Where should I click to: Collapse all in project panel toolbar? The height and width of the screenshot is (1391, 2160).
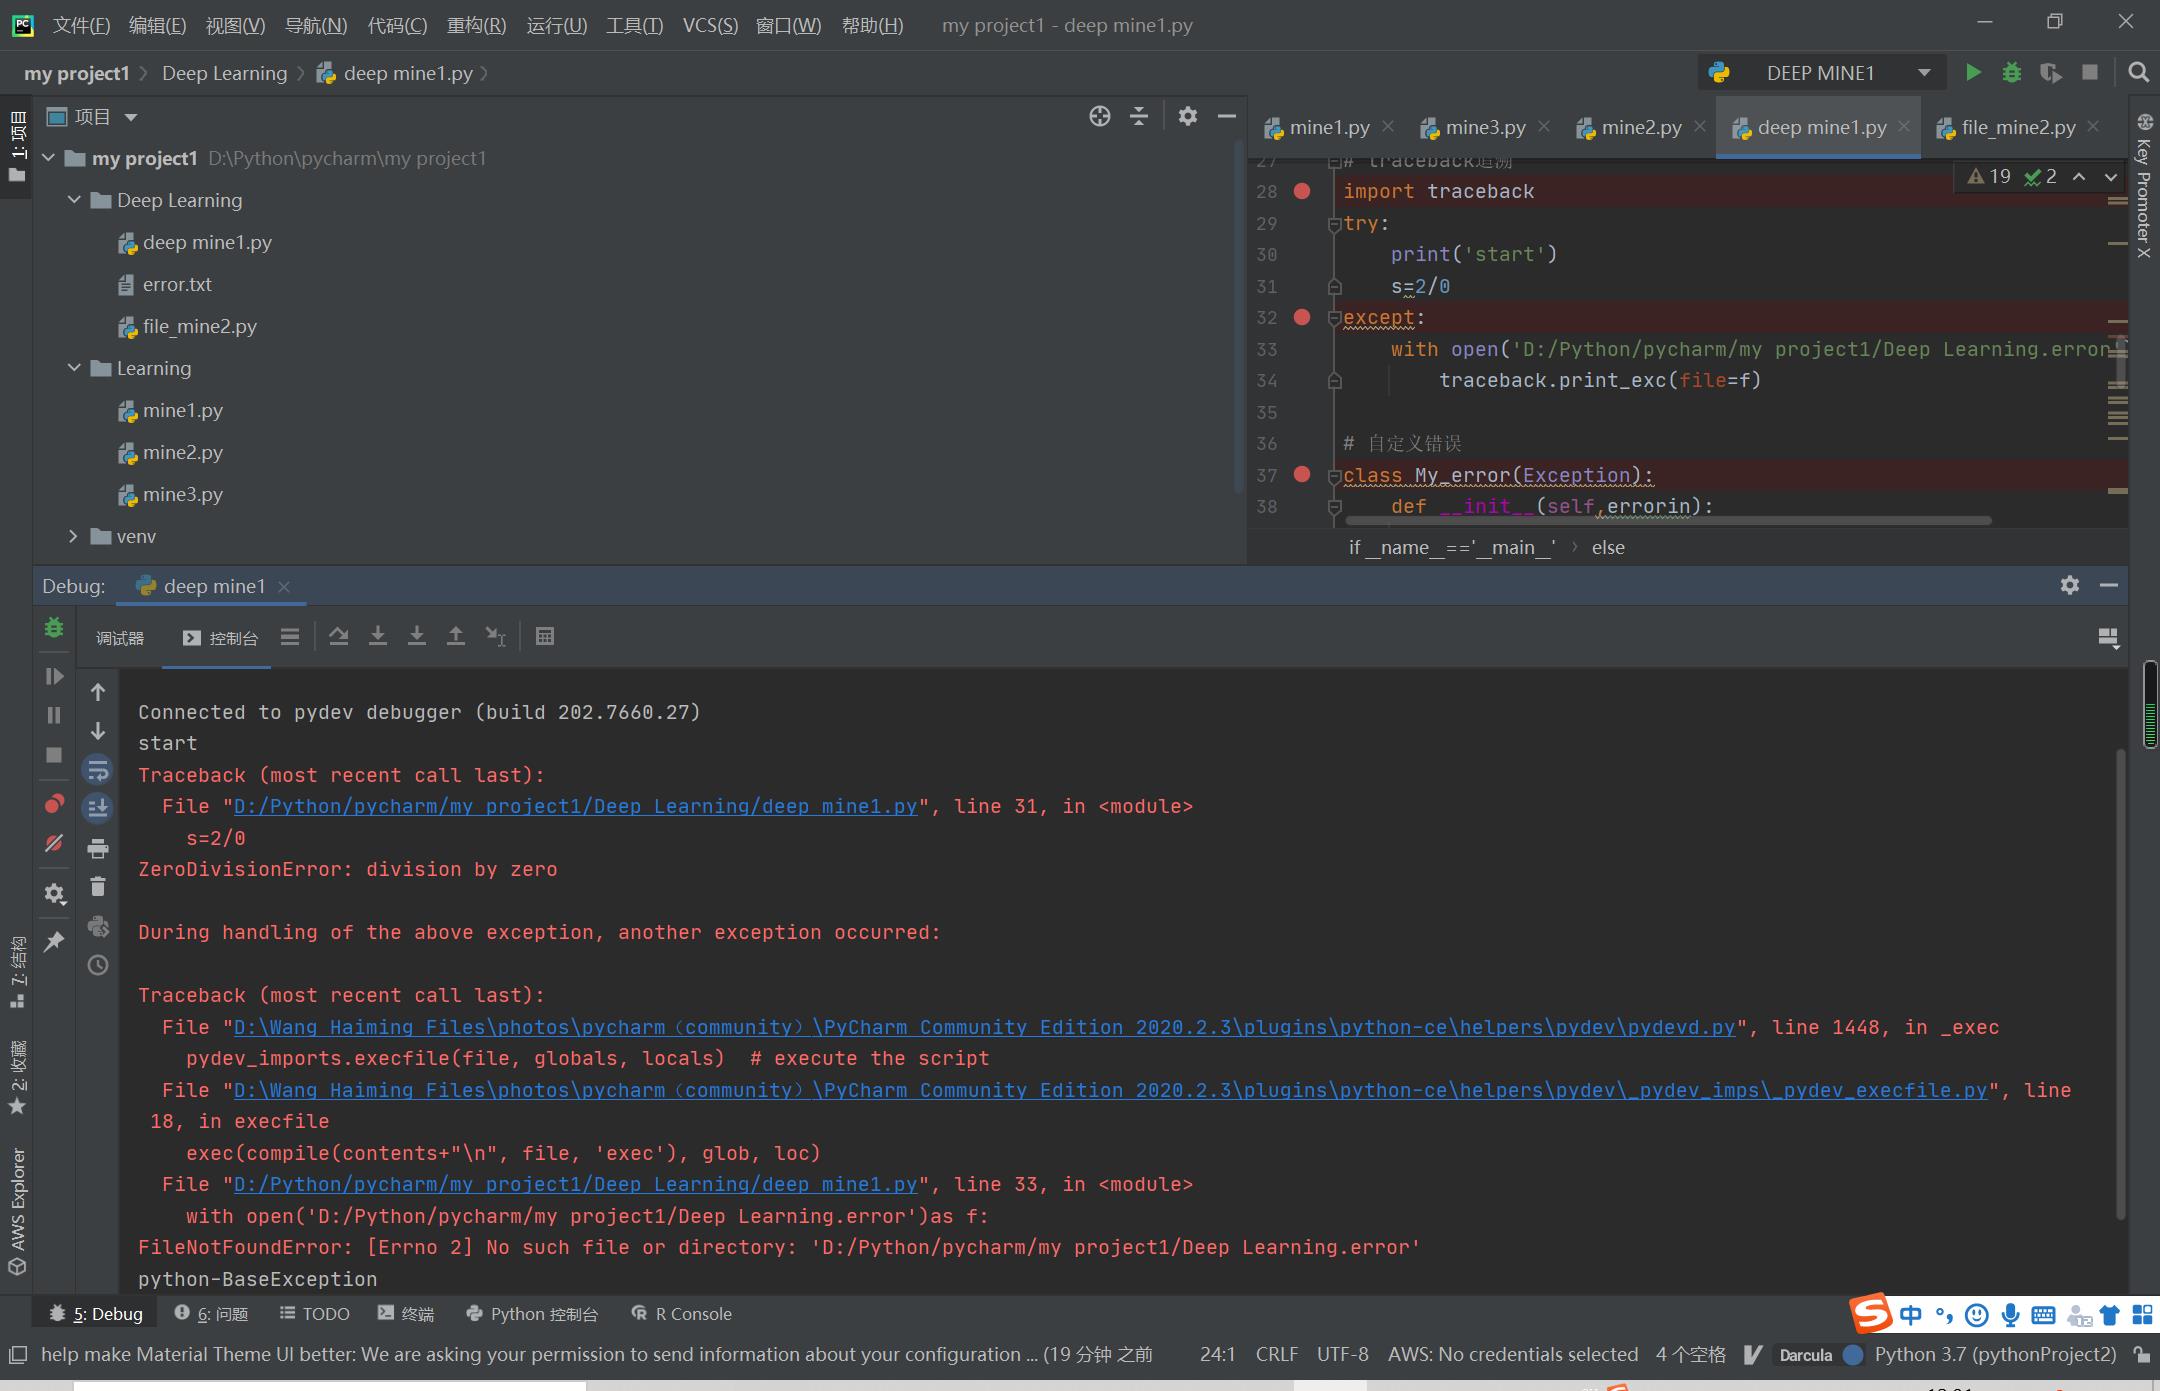tap(1139, 117)
